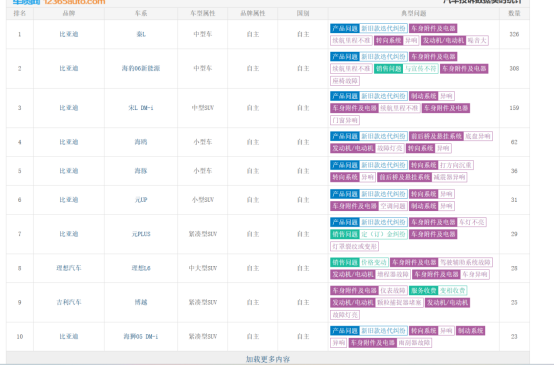
Task: Click 吉利汽车 brand link
Action: tap(69, 302)
